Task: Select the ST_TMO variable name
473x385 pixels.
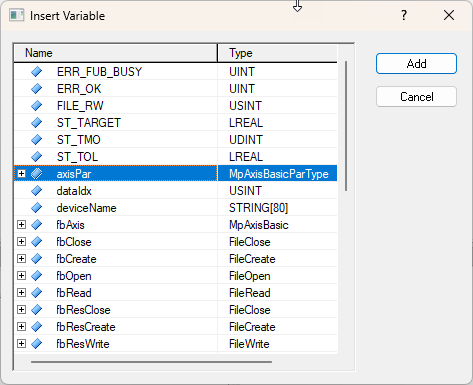Action: tap(79, 140)
